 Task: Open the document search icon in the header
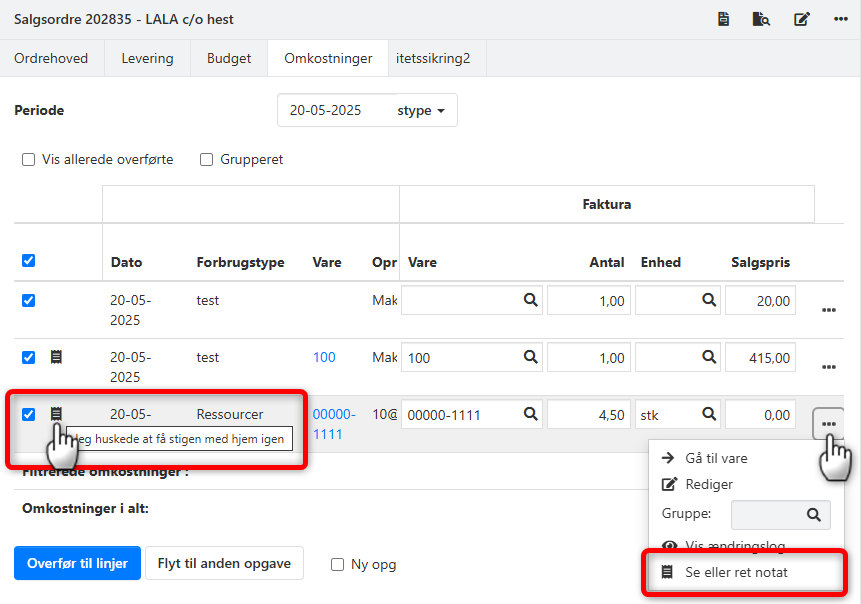762,19
